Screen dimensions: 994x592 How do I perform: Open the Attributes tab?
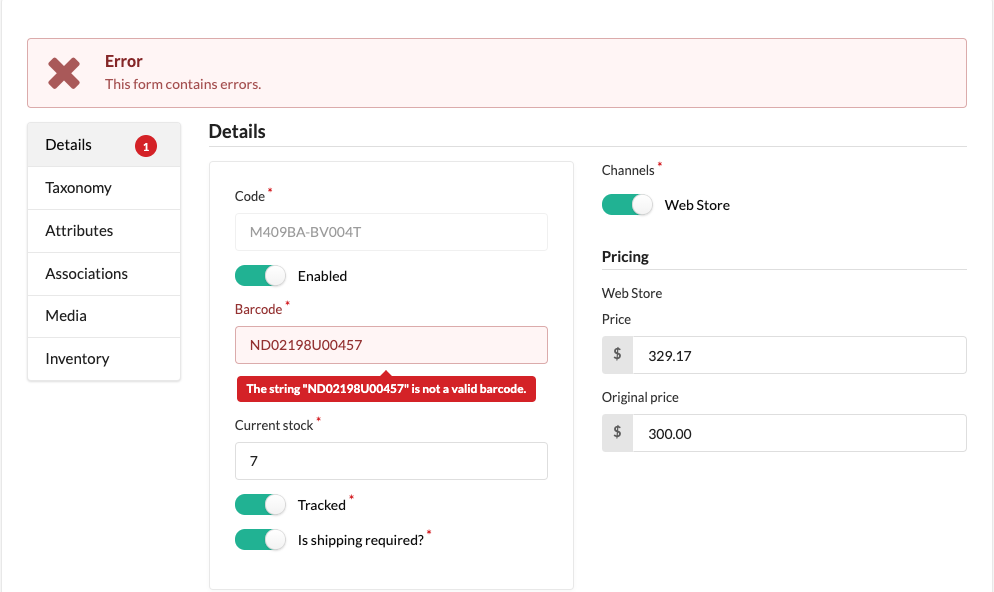104,231
